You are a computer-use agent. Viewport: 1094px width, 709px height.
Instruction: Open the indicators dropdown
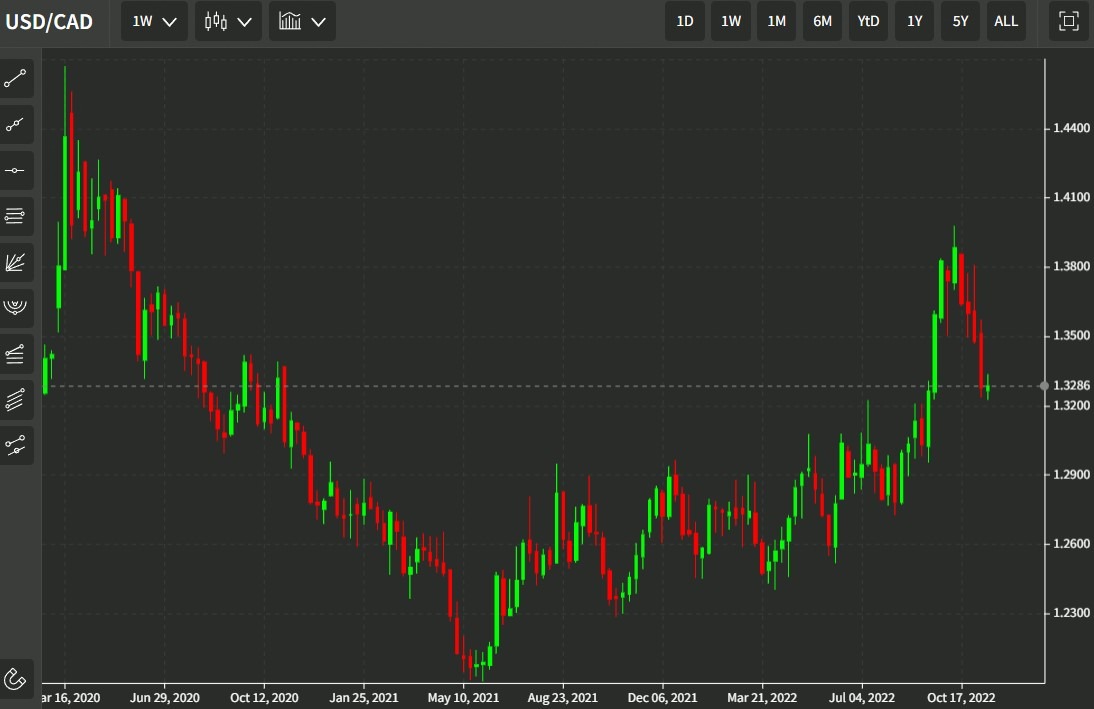[302, 21]
